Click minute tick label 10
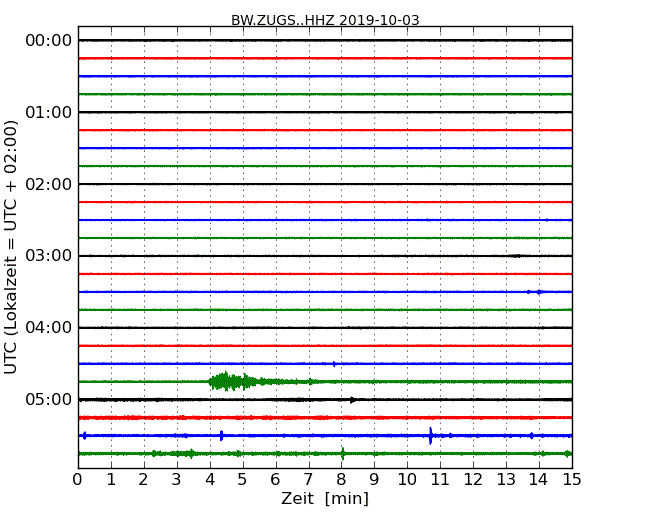 407,480
